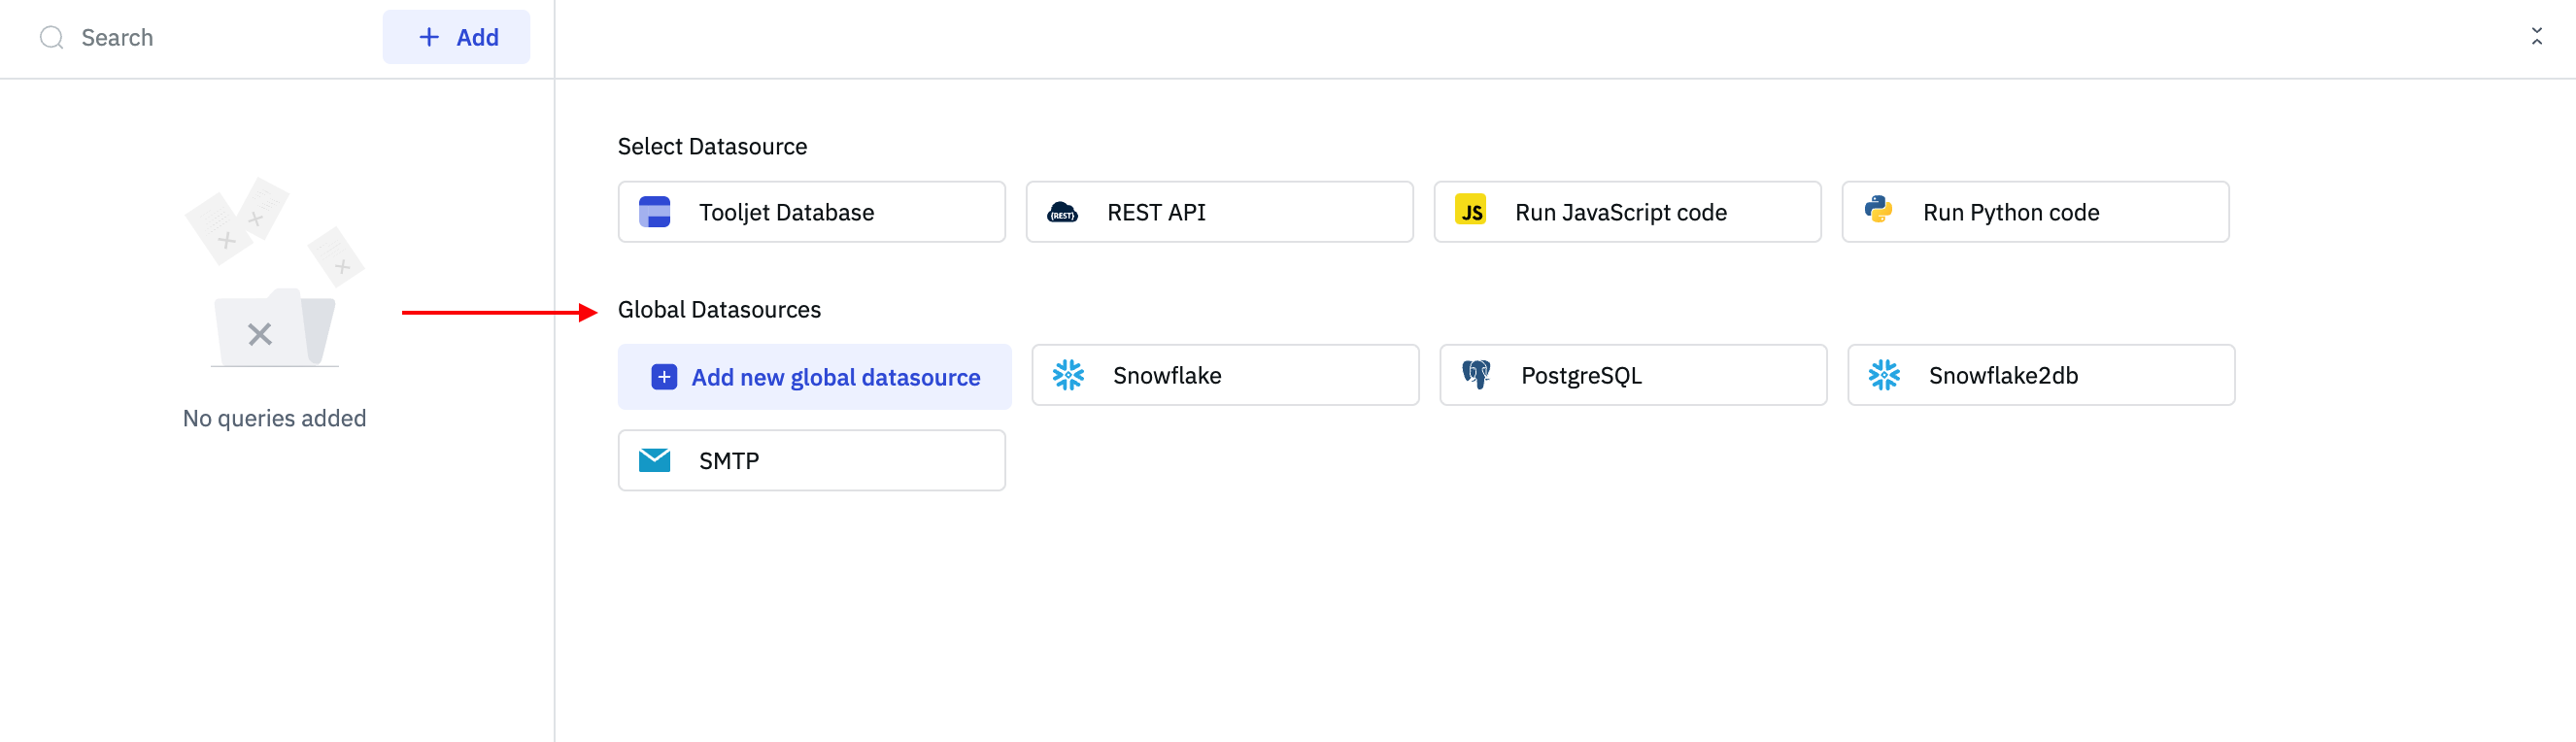Click the Snowflake2db snowflake icon

1884,375
